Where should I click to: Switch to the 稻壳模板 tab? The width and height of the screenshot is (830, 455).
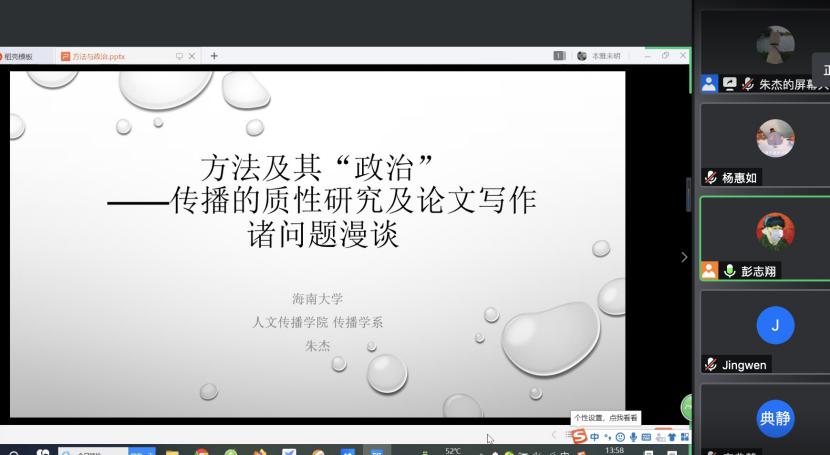coord(18,56)
